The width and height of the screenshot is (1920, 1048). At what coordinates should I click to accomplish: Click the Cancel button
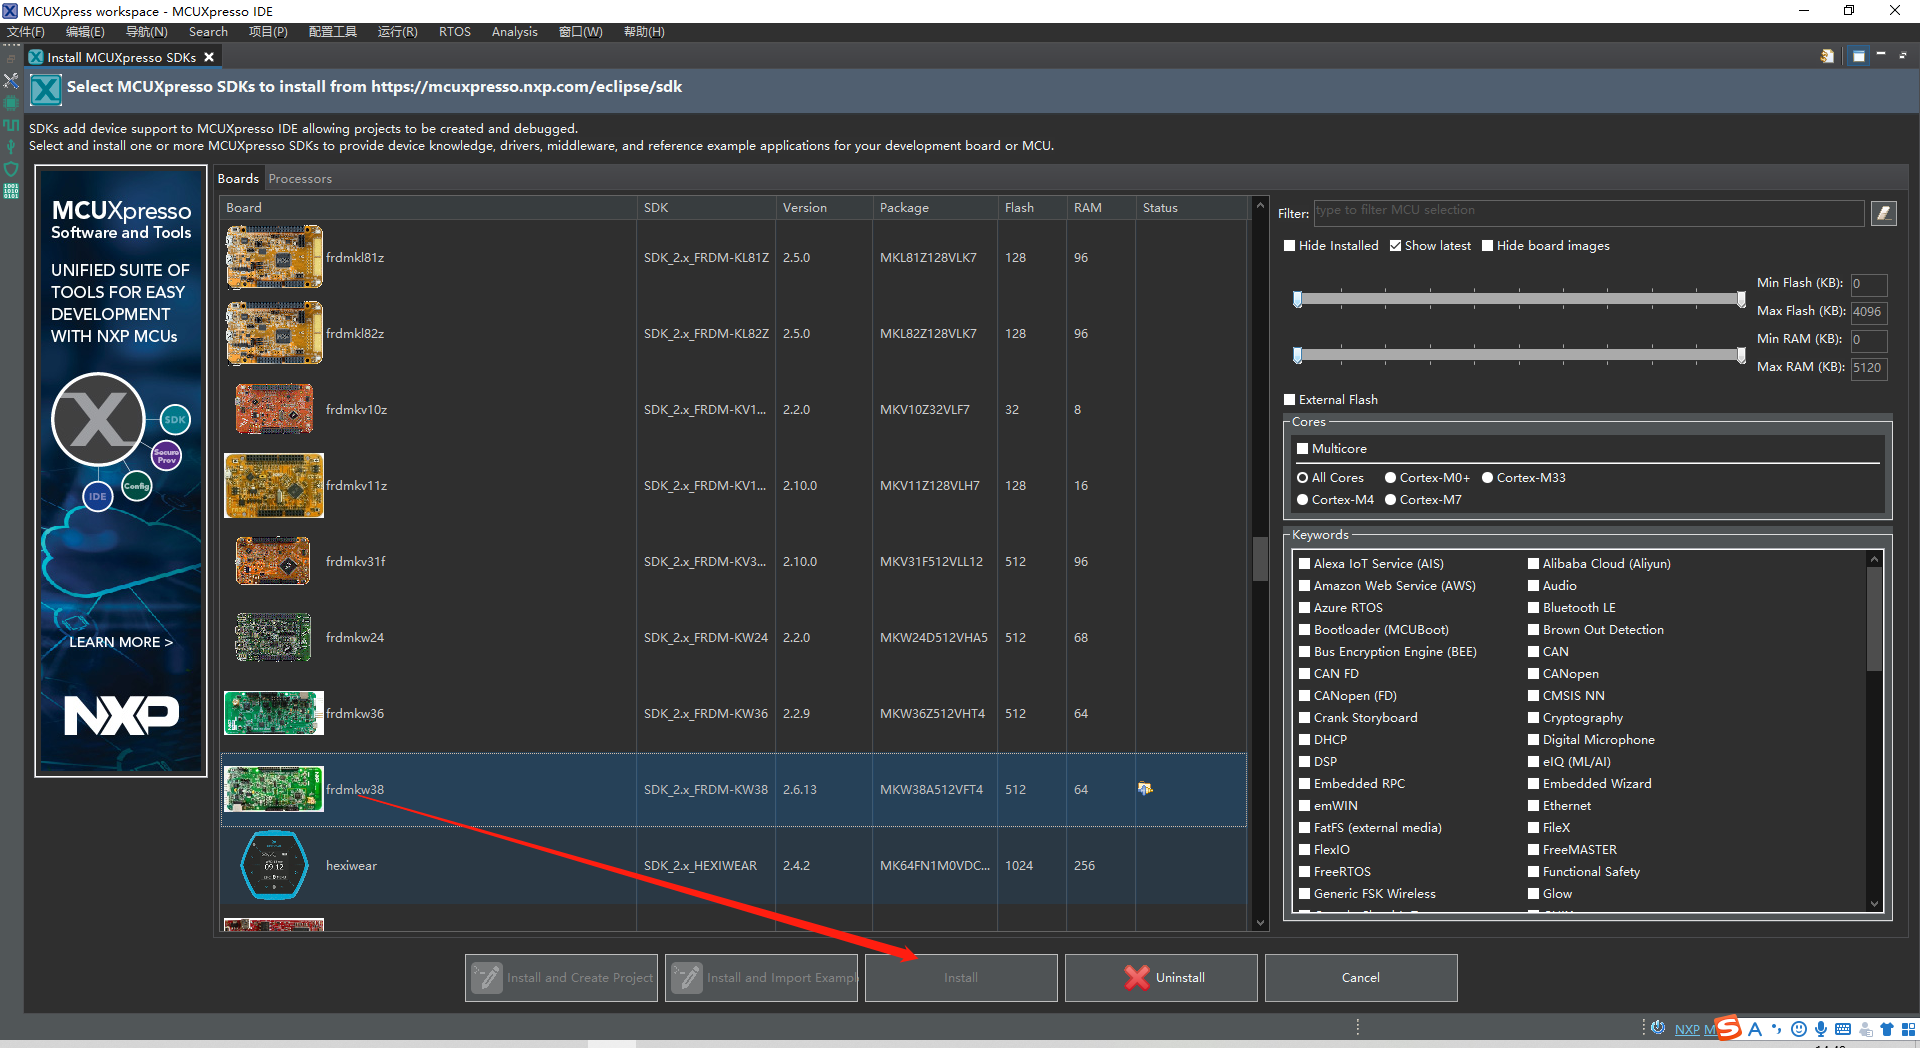[x=1361, y=978]
